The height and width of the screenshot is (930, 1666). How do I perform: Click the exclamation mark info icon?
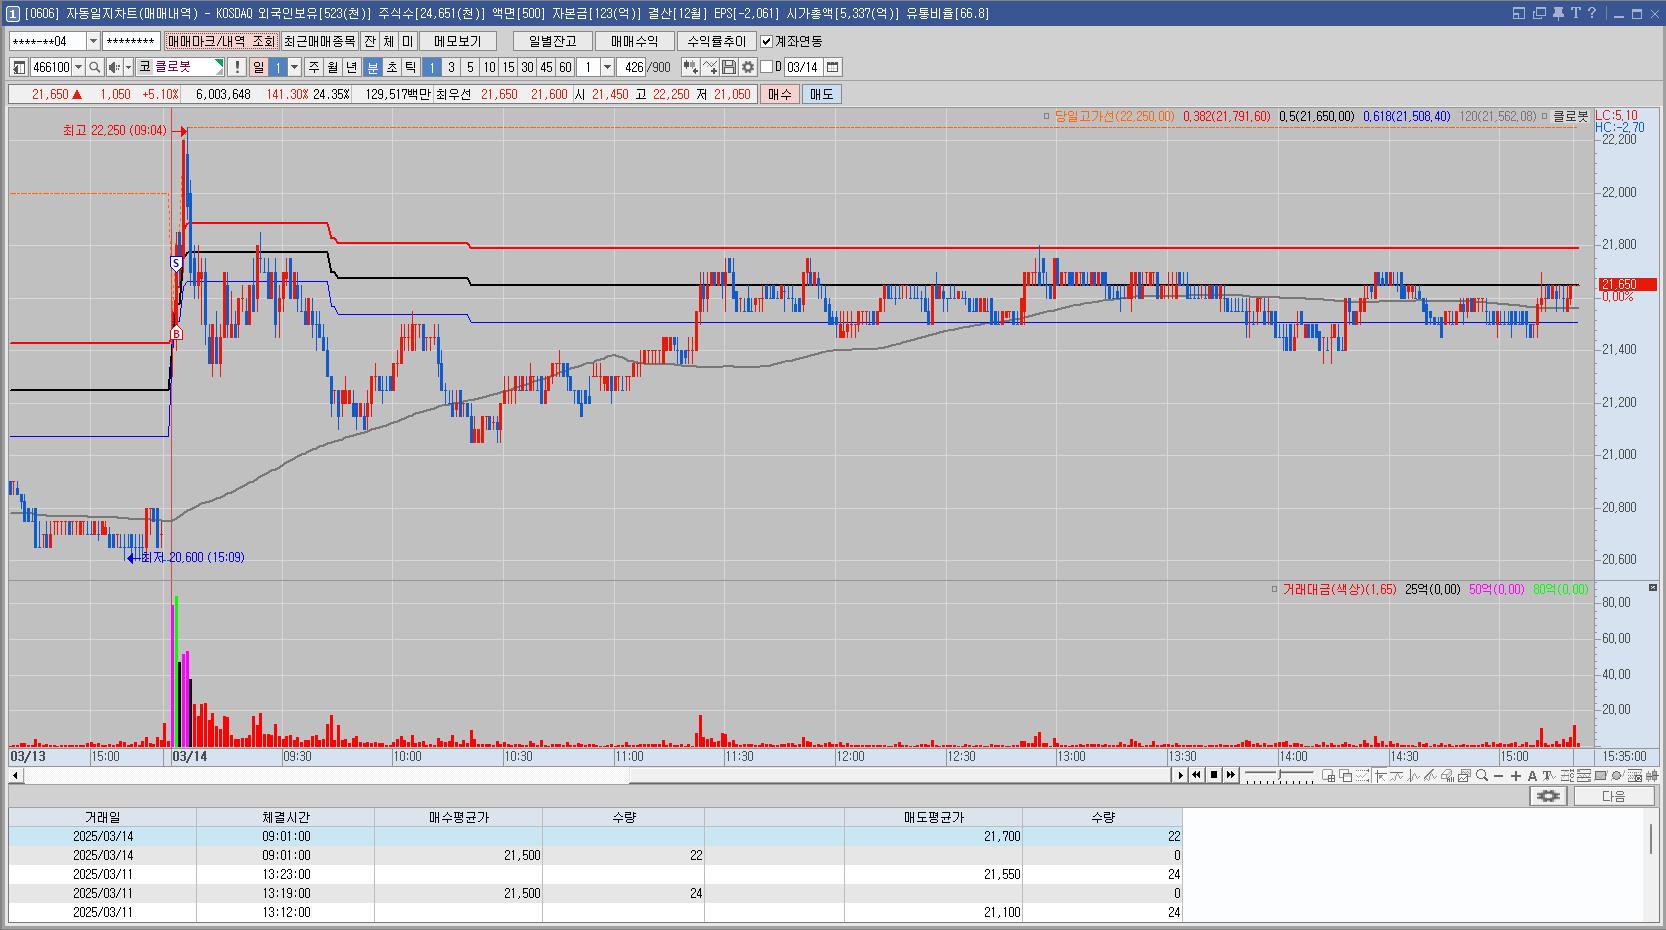[236, 67]
